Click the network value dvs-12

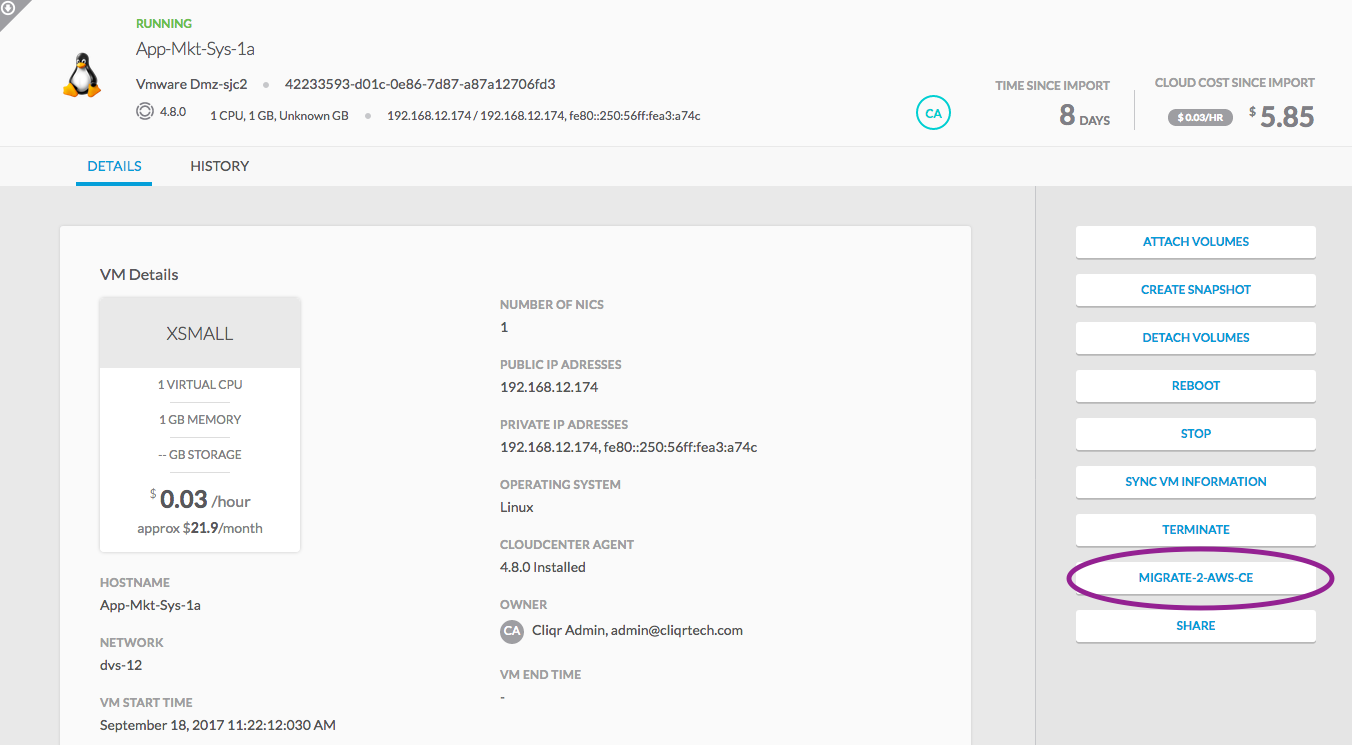121,665
